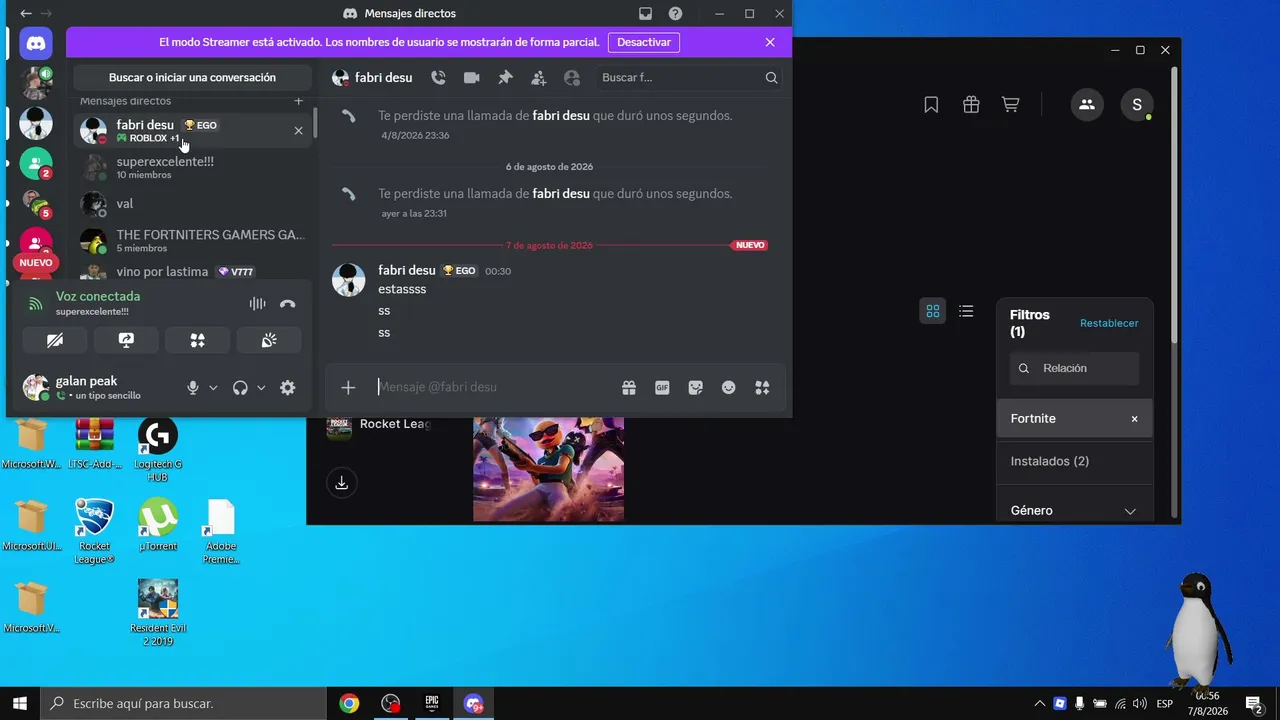Viewport: 1280px width, 720px height.
Task: Search in the fabri desu conversation
Action: pyautogui.click(x=689, y=77)
